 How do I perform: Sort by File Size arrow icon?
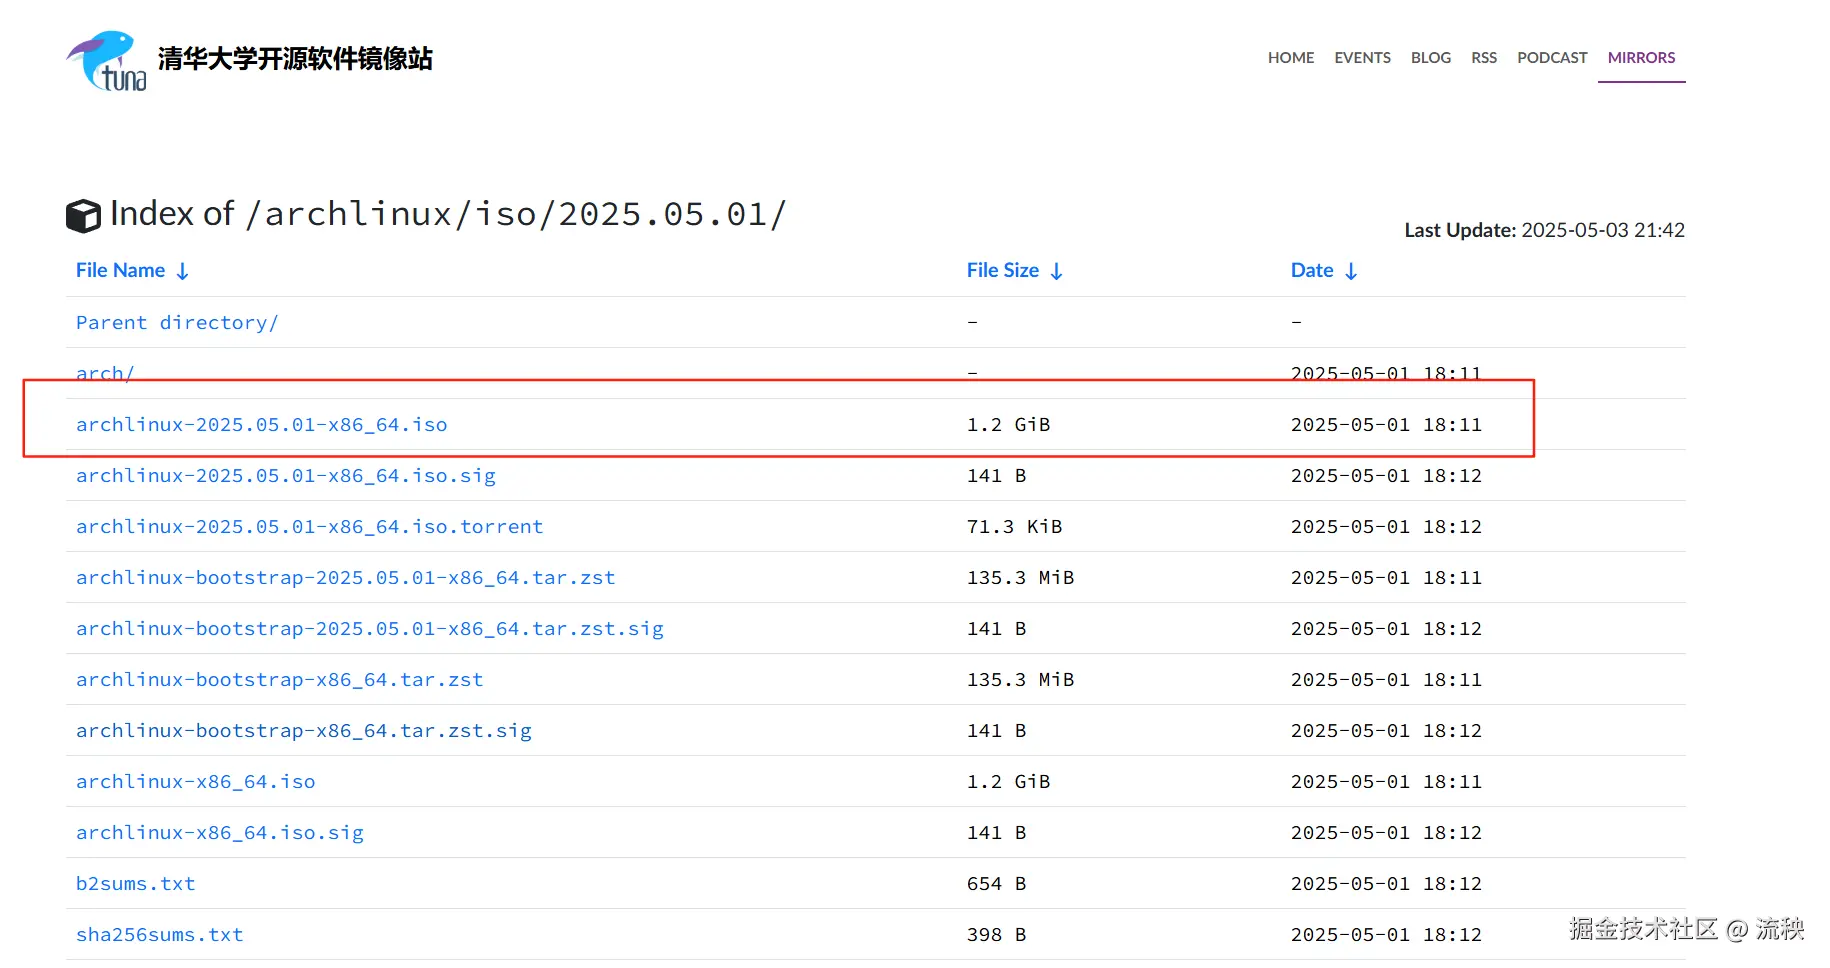pos(1056,271)
